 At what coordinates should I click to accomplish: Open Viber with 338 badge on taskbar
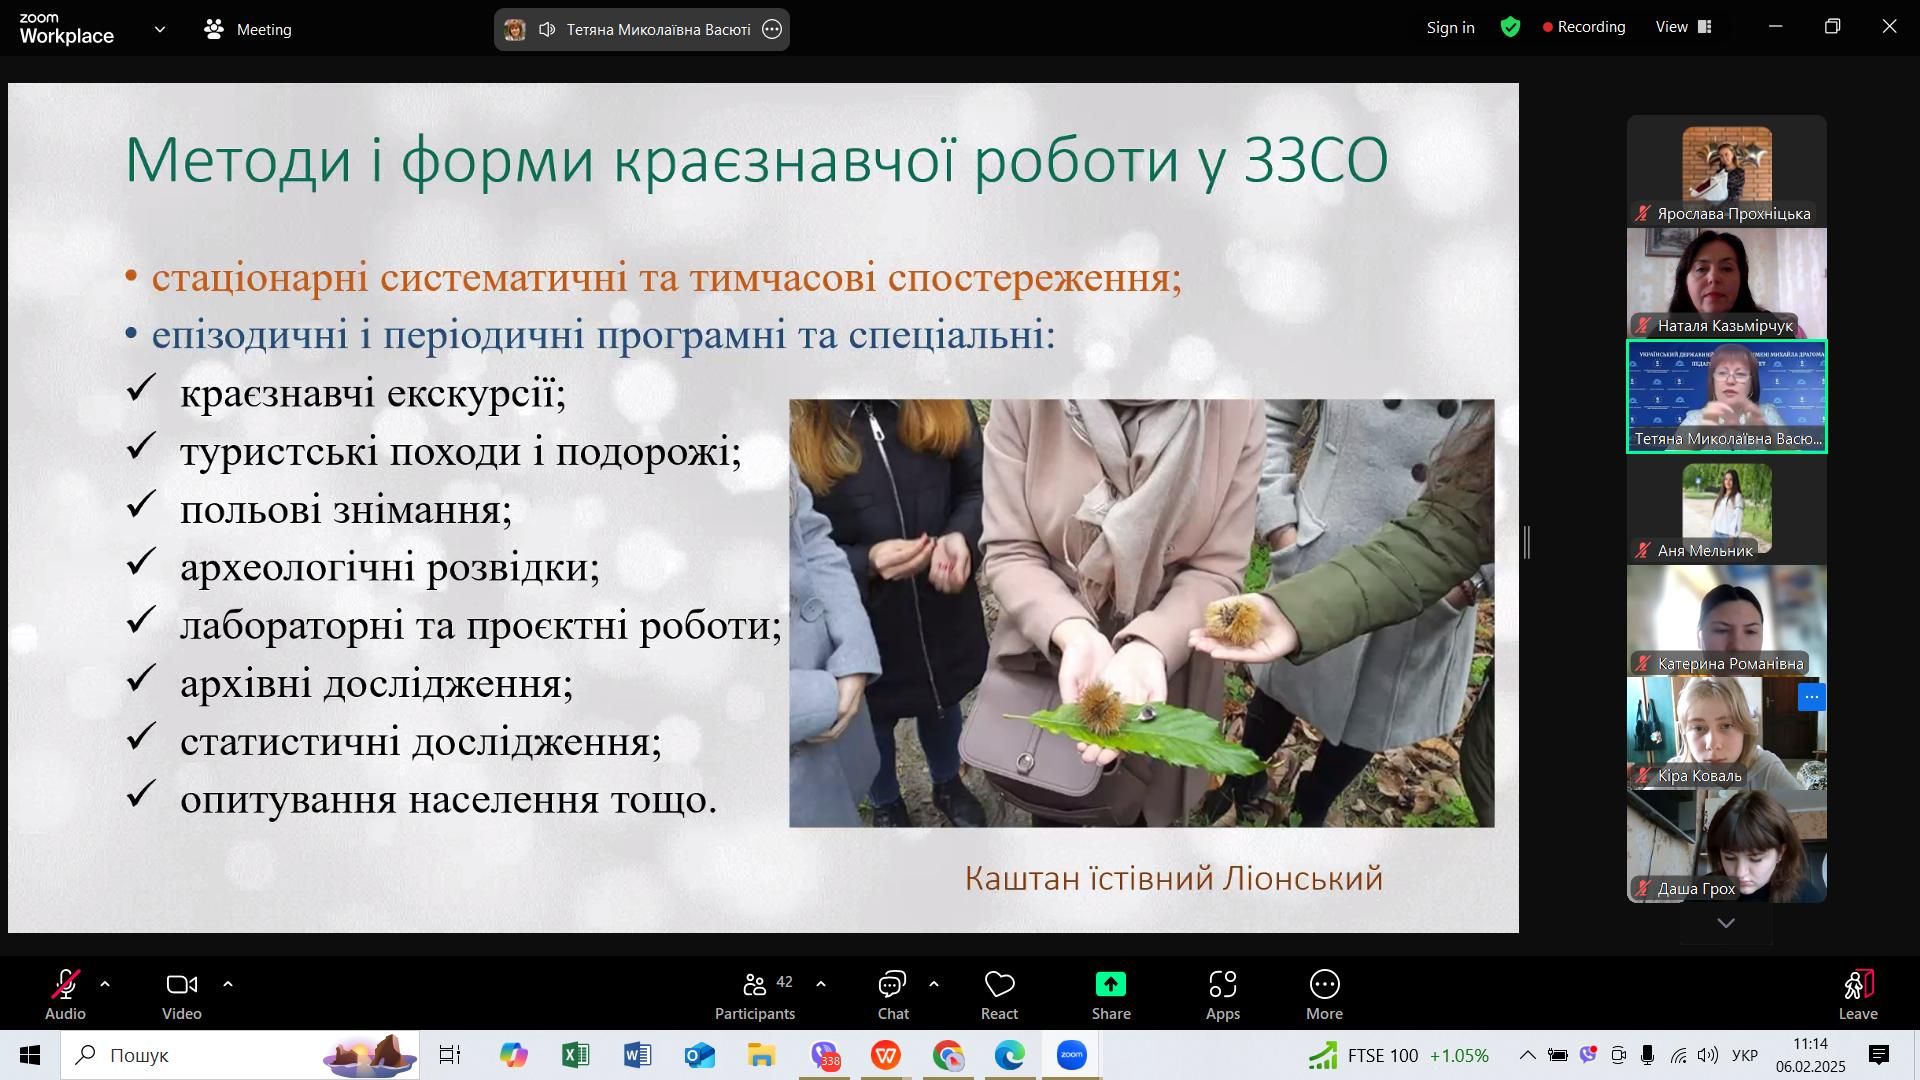tap(825, 1055)
